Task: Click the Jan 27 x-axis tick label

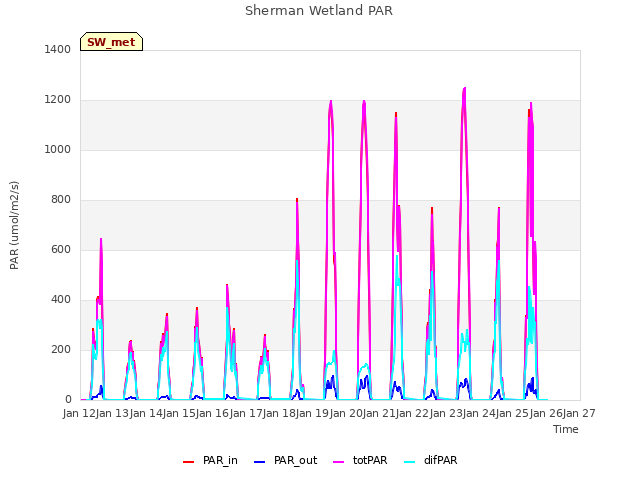Action: click(x=579, y=413)
